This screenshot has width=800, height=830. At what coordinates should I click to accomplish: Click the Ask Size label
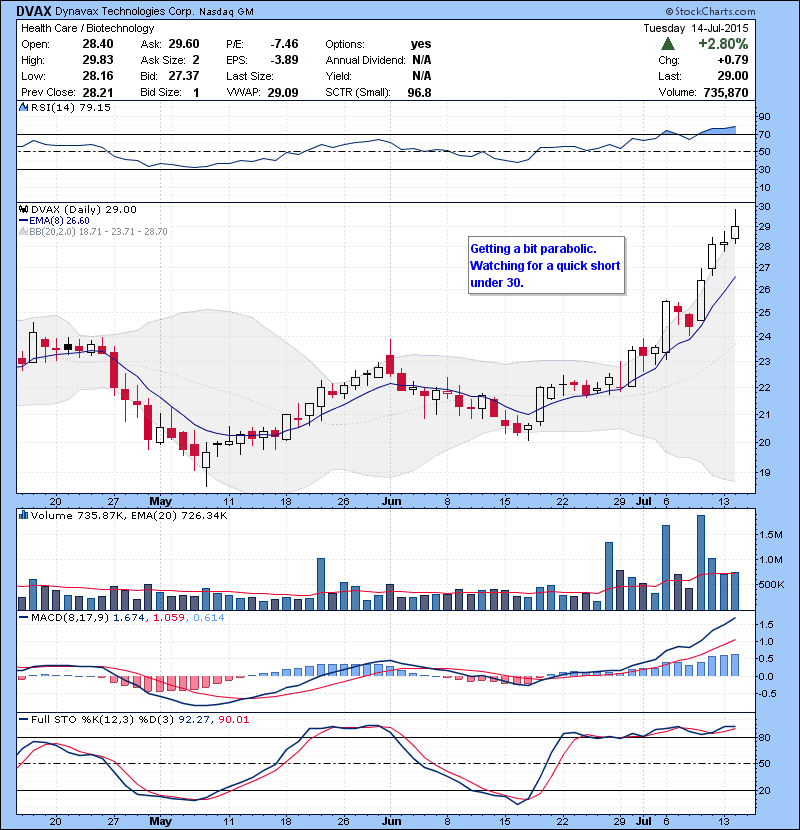click(163, 60)
